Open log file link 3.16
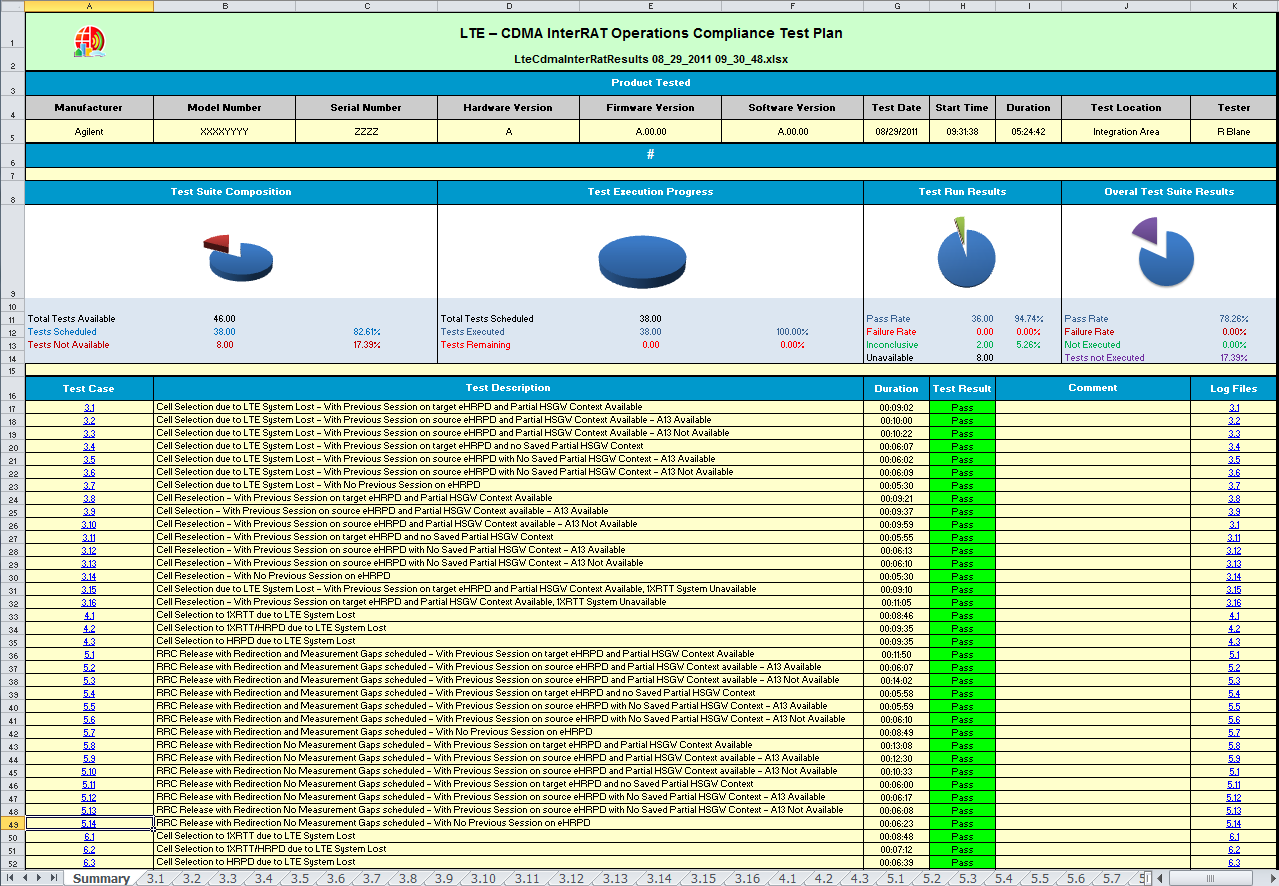Image resolution: width=1279 pixels, height=886 pixels. [x=1234, y=602]
